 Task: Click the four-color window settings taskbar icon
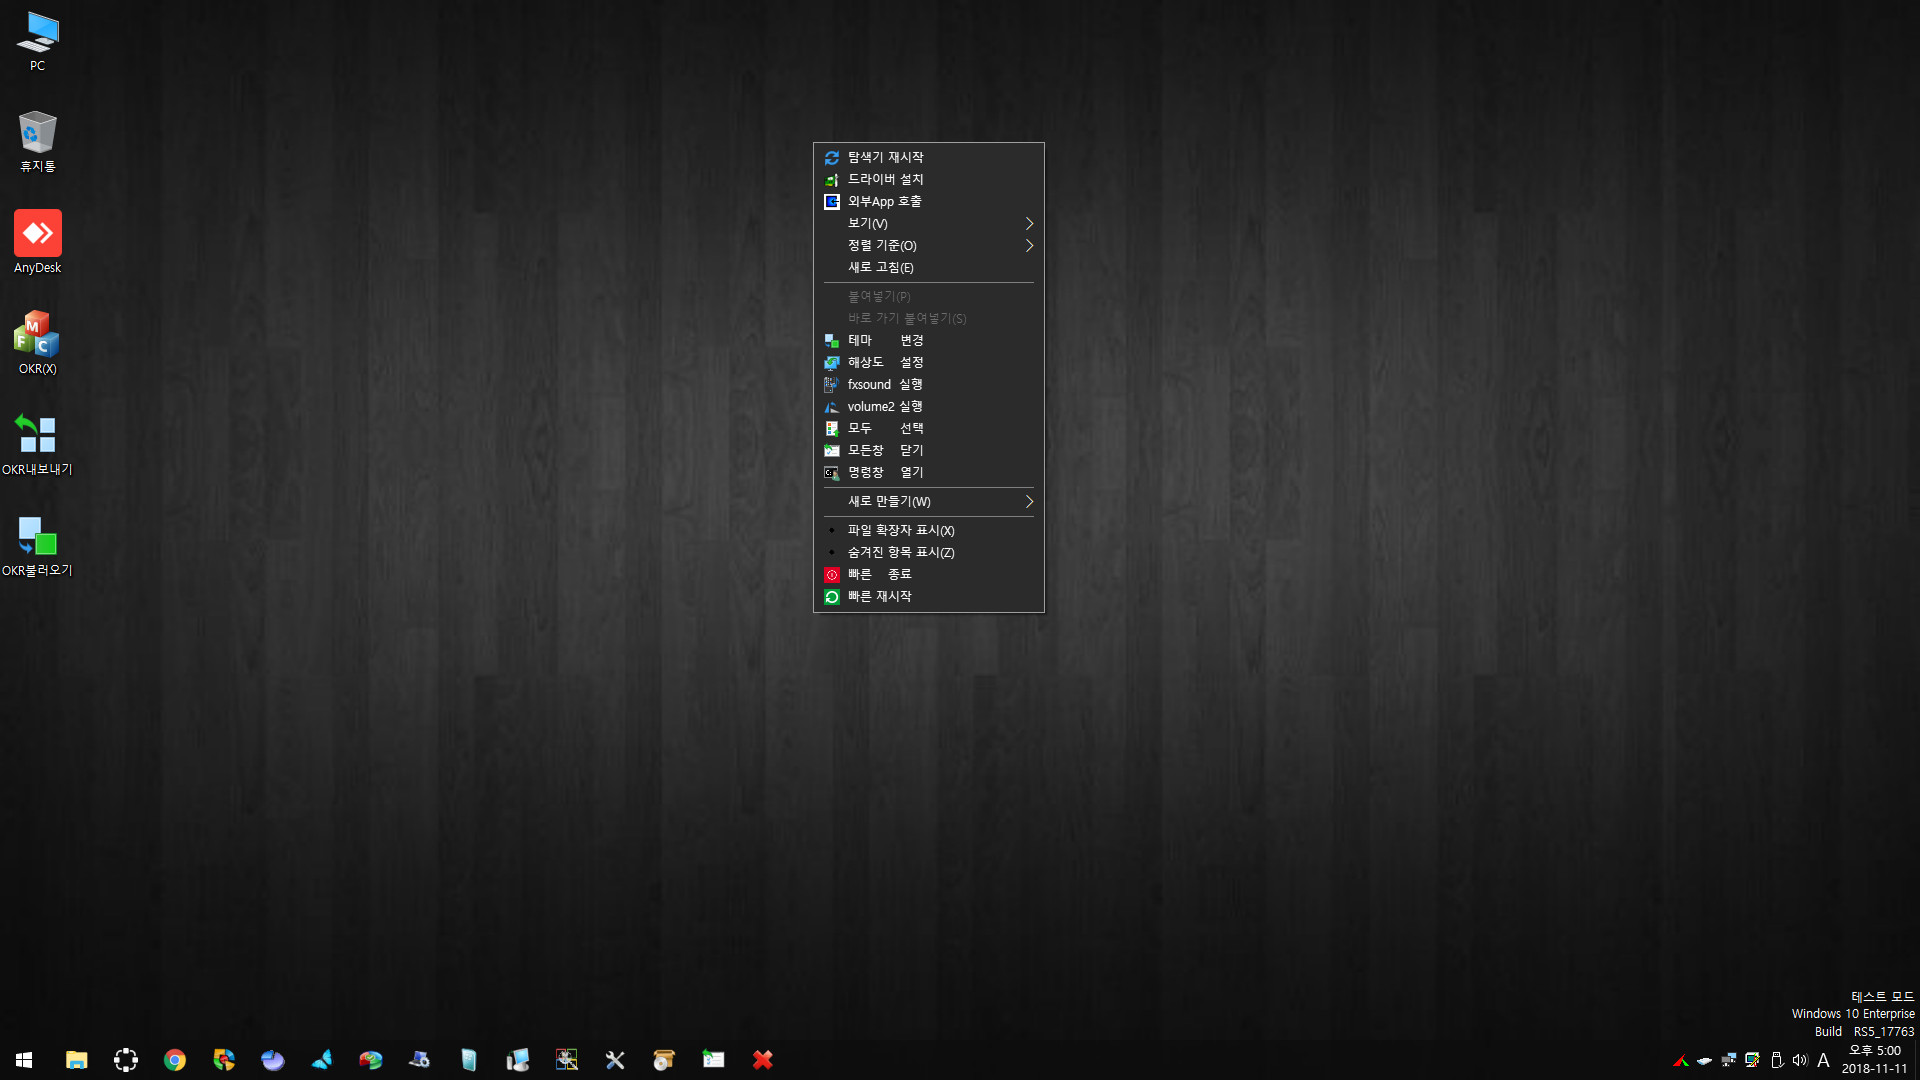(567, 1060)
